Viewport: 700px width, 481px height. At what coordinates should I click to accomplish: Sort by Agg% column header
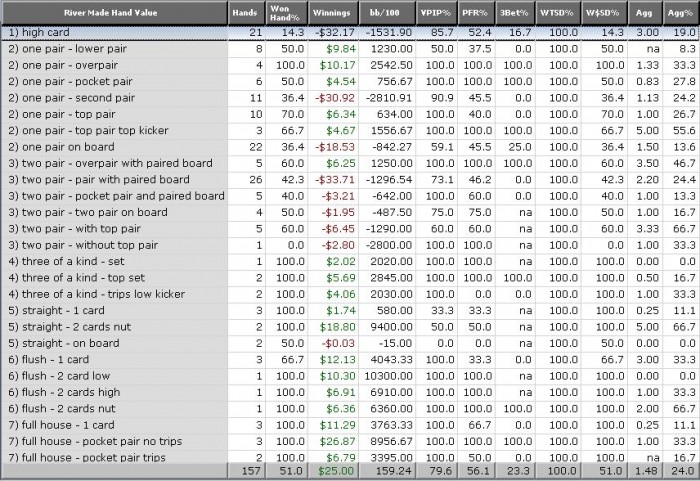681,13
